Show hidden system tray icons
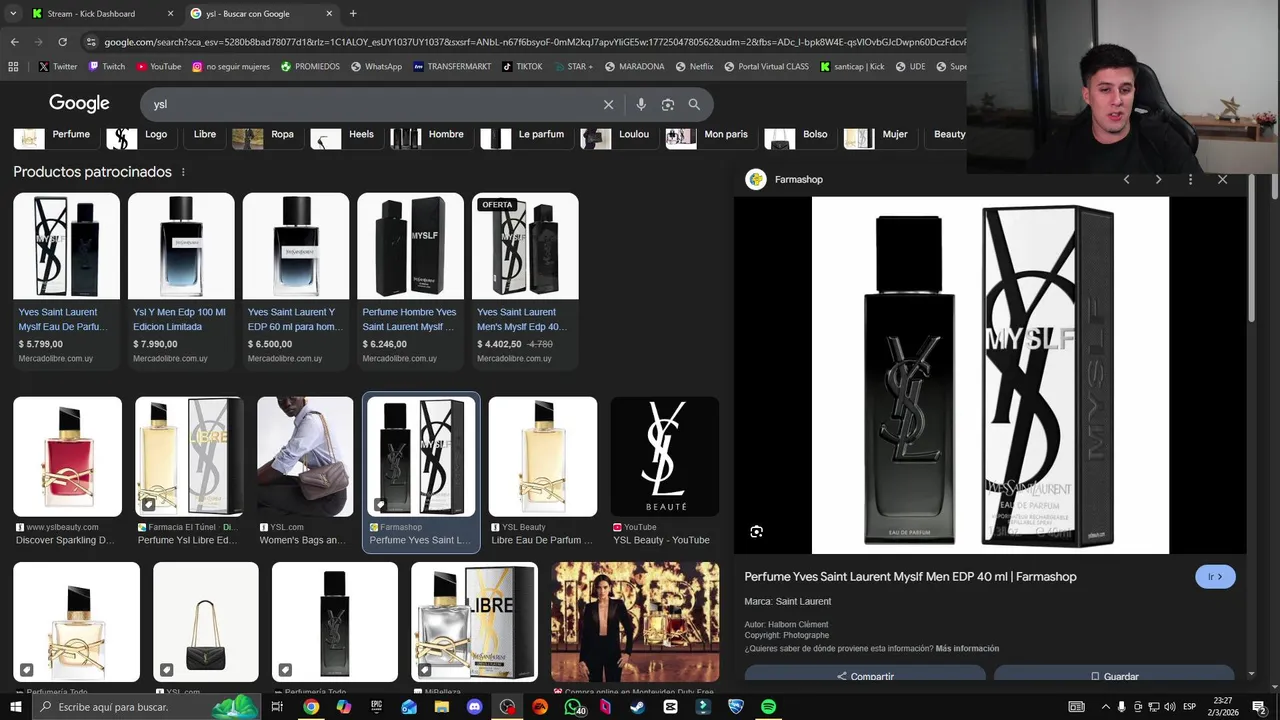Screen dimensions: 1280x720 coord(1105,707)
